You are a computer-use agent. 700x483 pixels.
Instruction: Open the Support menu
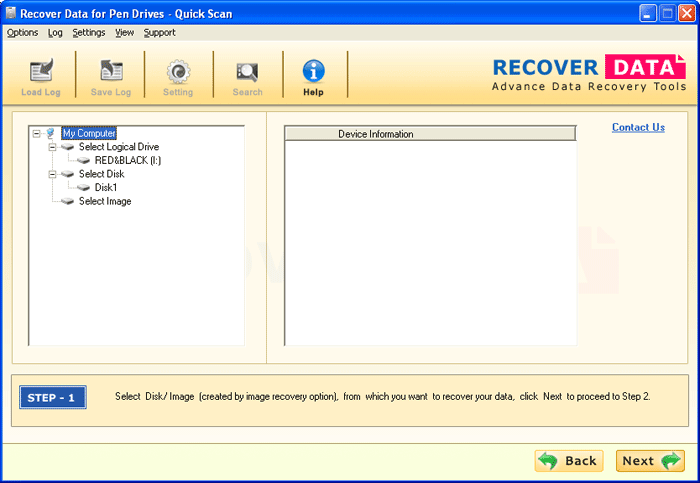click(159, 32)
